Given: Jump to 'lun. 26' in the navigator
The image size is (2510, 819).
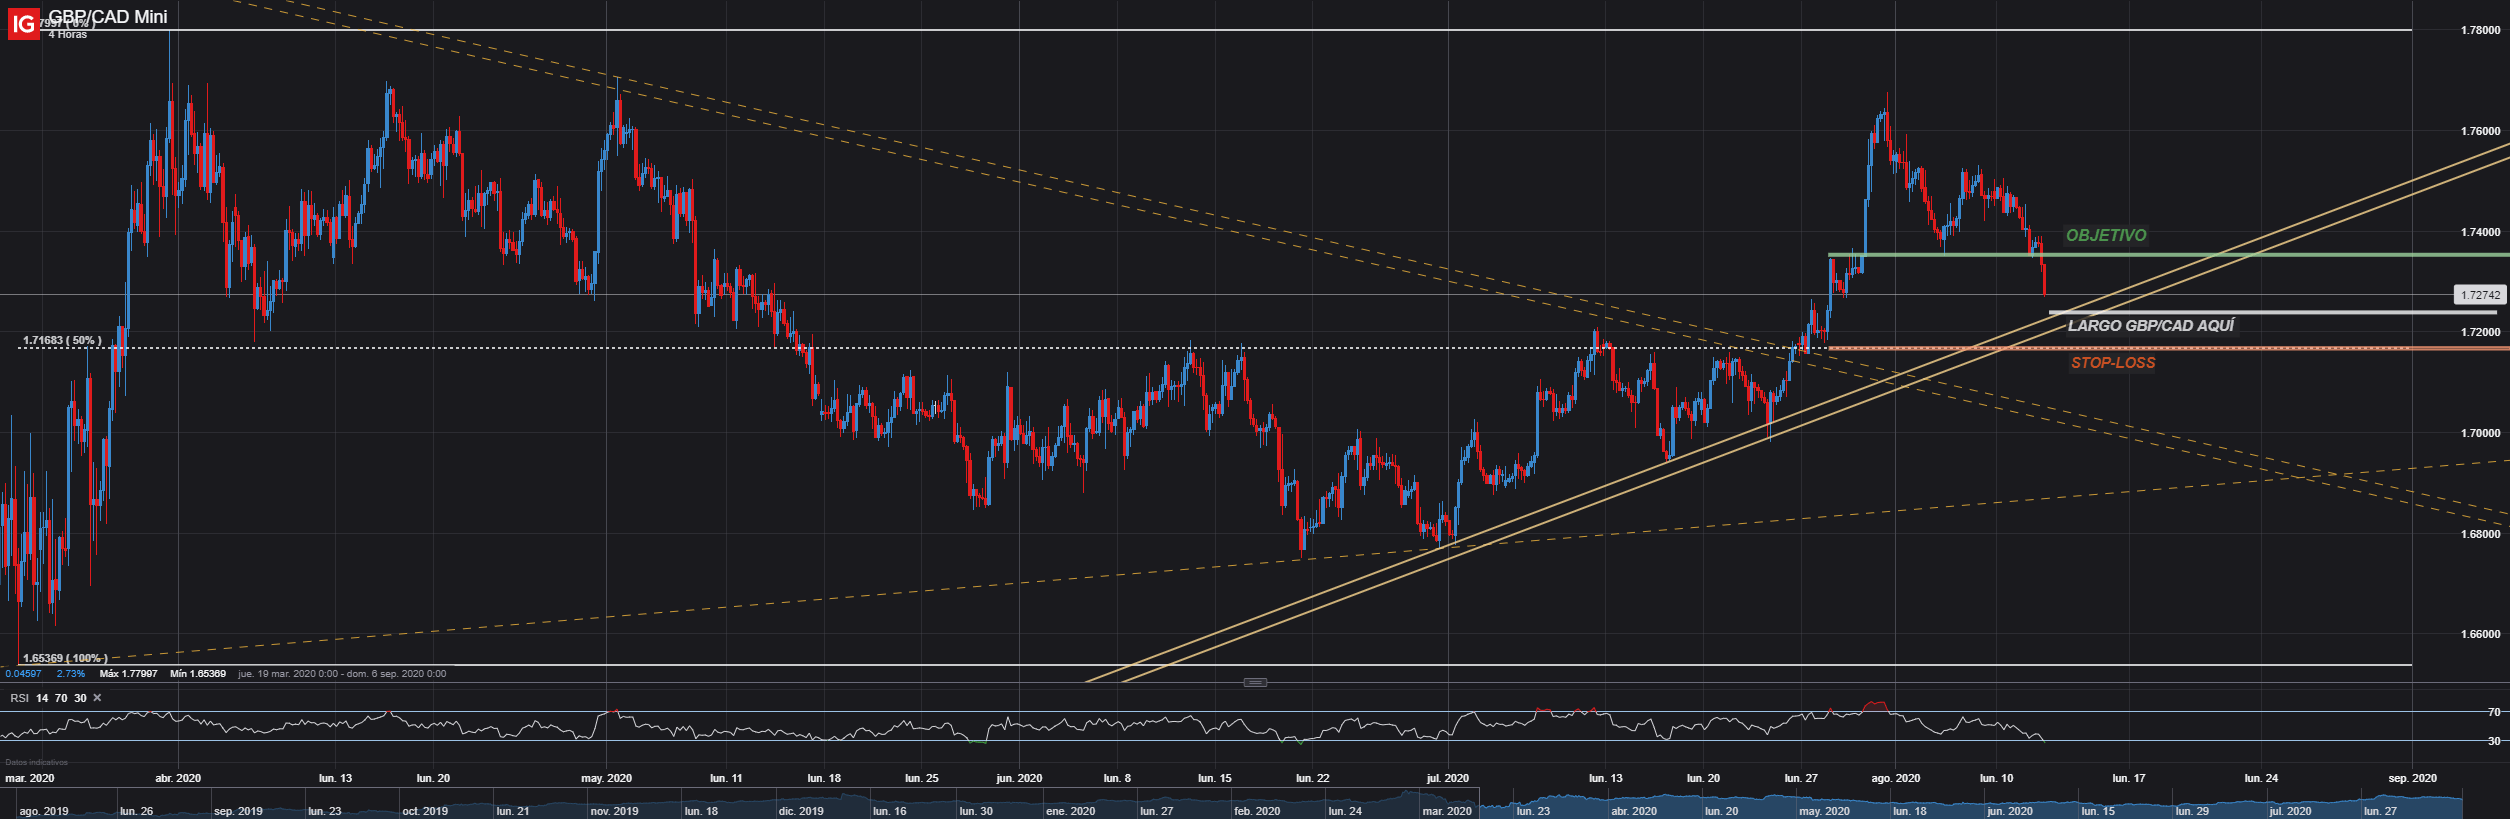Looking at the screenshot, I should (x=136, y=811).
